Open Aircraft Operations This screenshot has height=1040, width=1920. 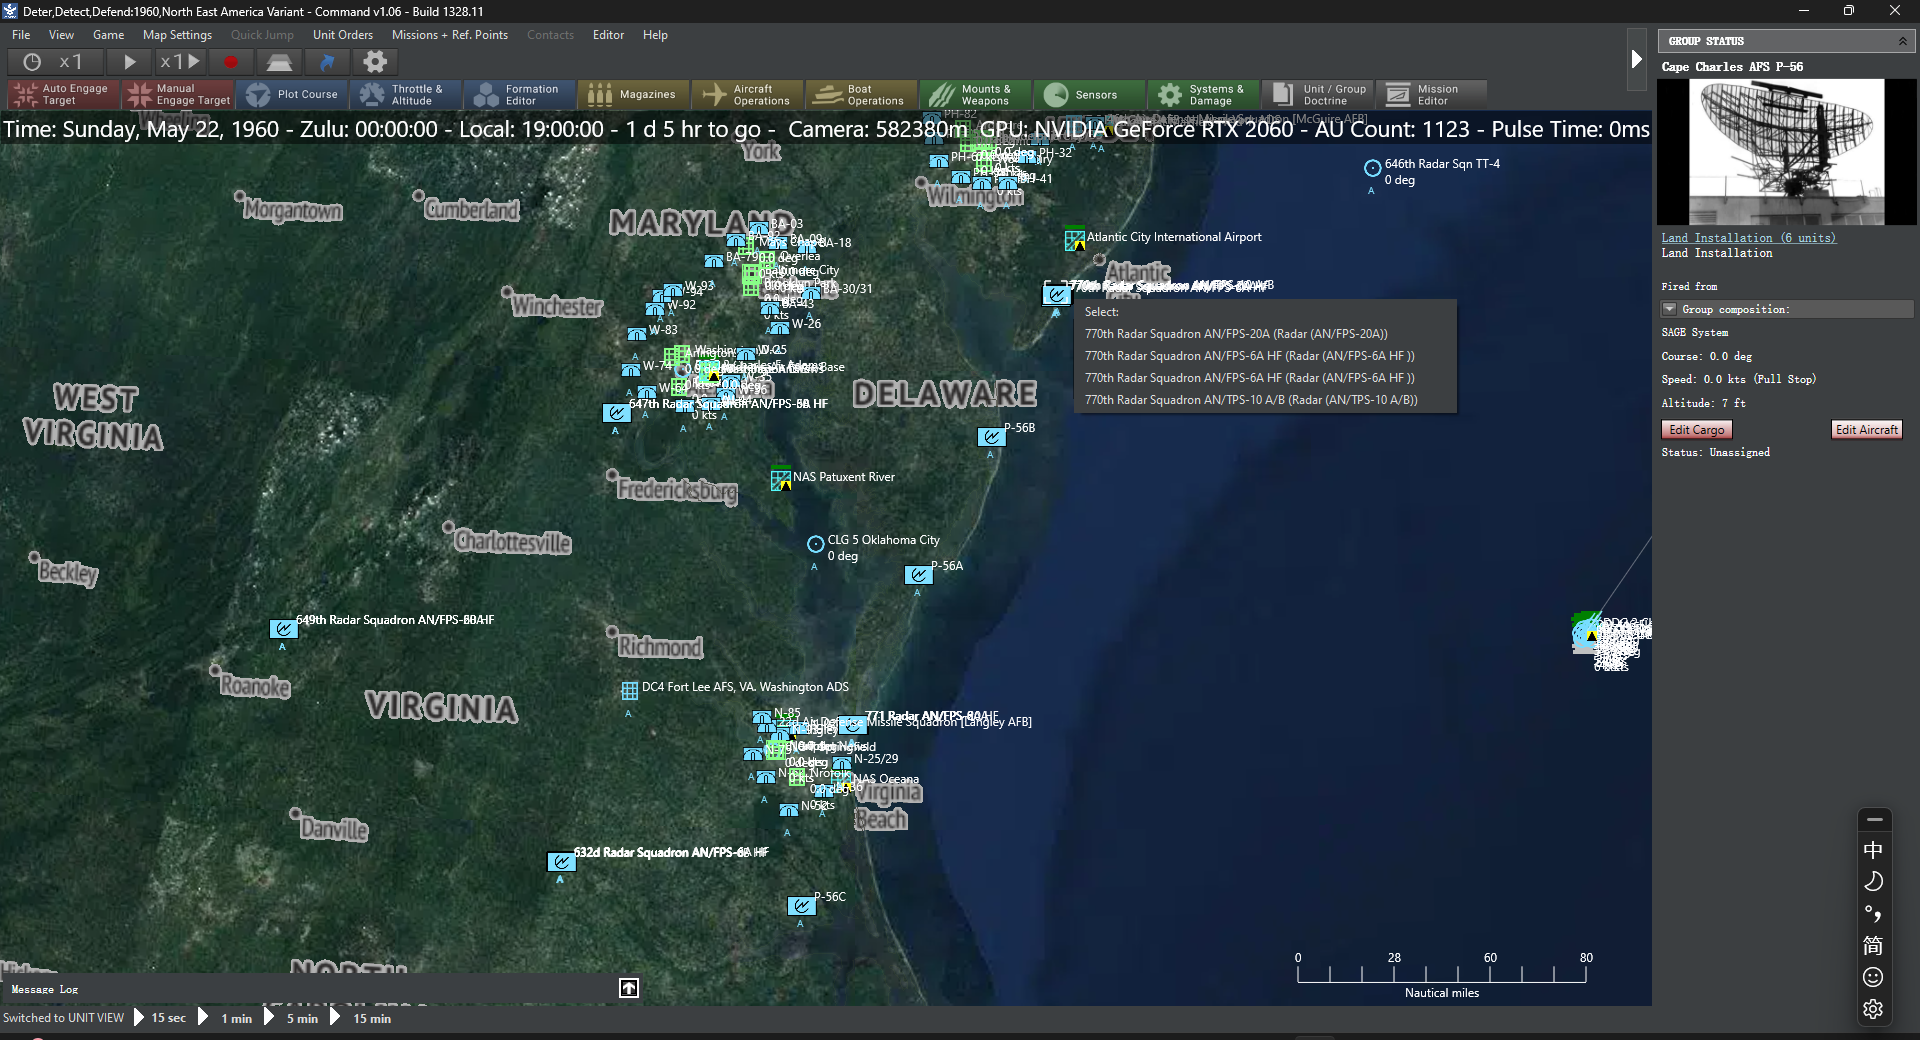click(x=748, y=94)
